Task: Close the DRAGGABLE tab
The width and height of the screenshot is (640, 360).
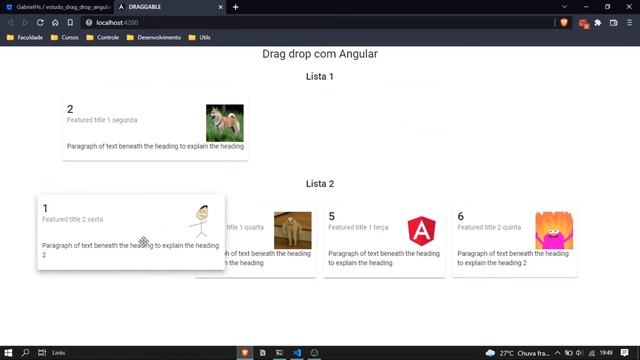Action: (220, 7)
